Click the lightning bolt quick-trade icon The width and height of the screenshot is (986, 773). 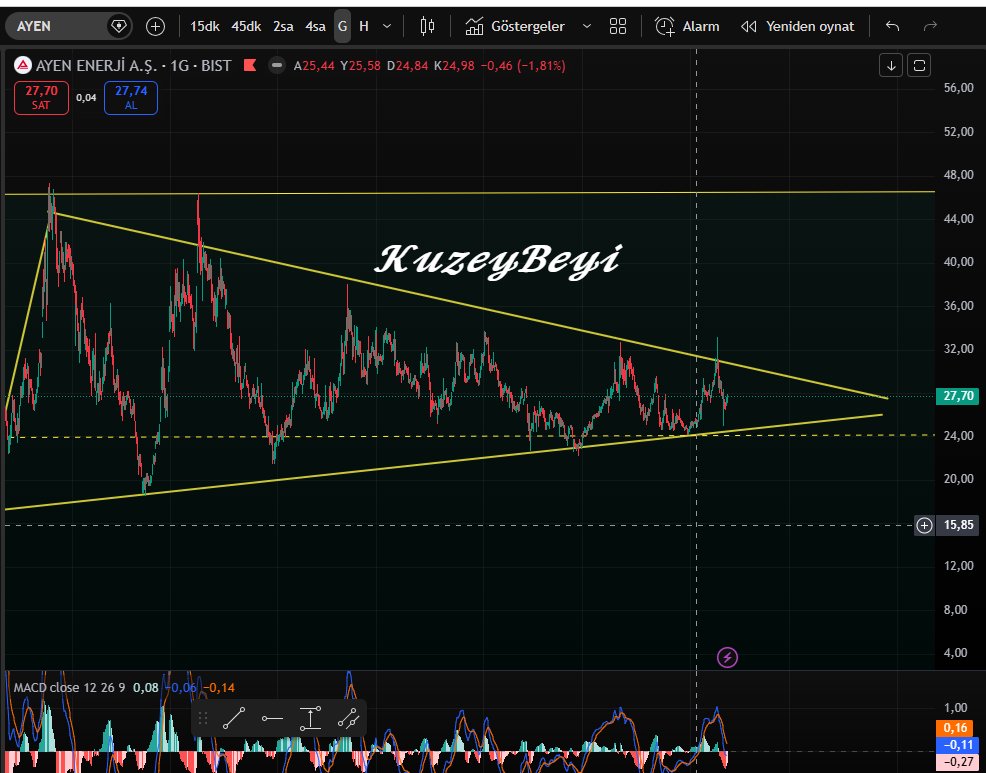coord(726,657)
